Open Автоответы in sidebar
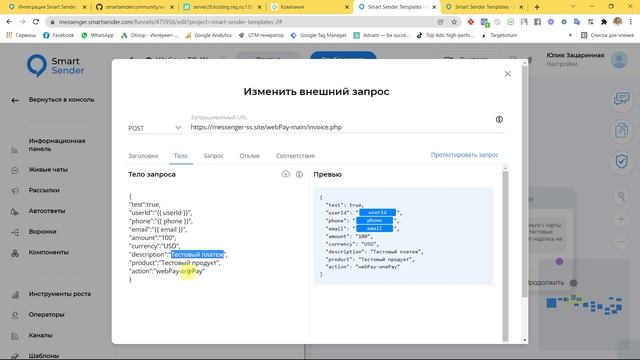640x360 pixels. pos(47,211)
